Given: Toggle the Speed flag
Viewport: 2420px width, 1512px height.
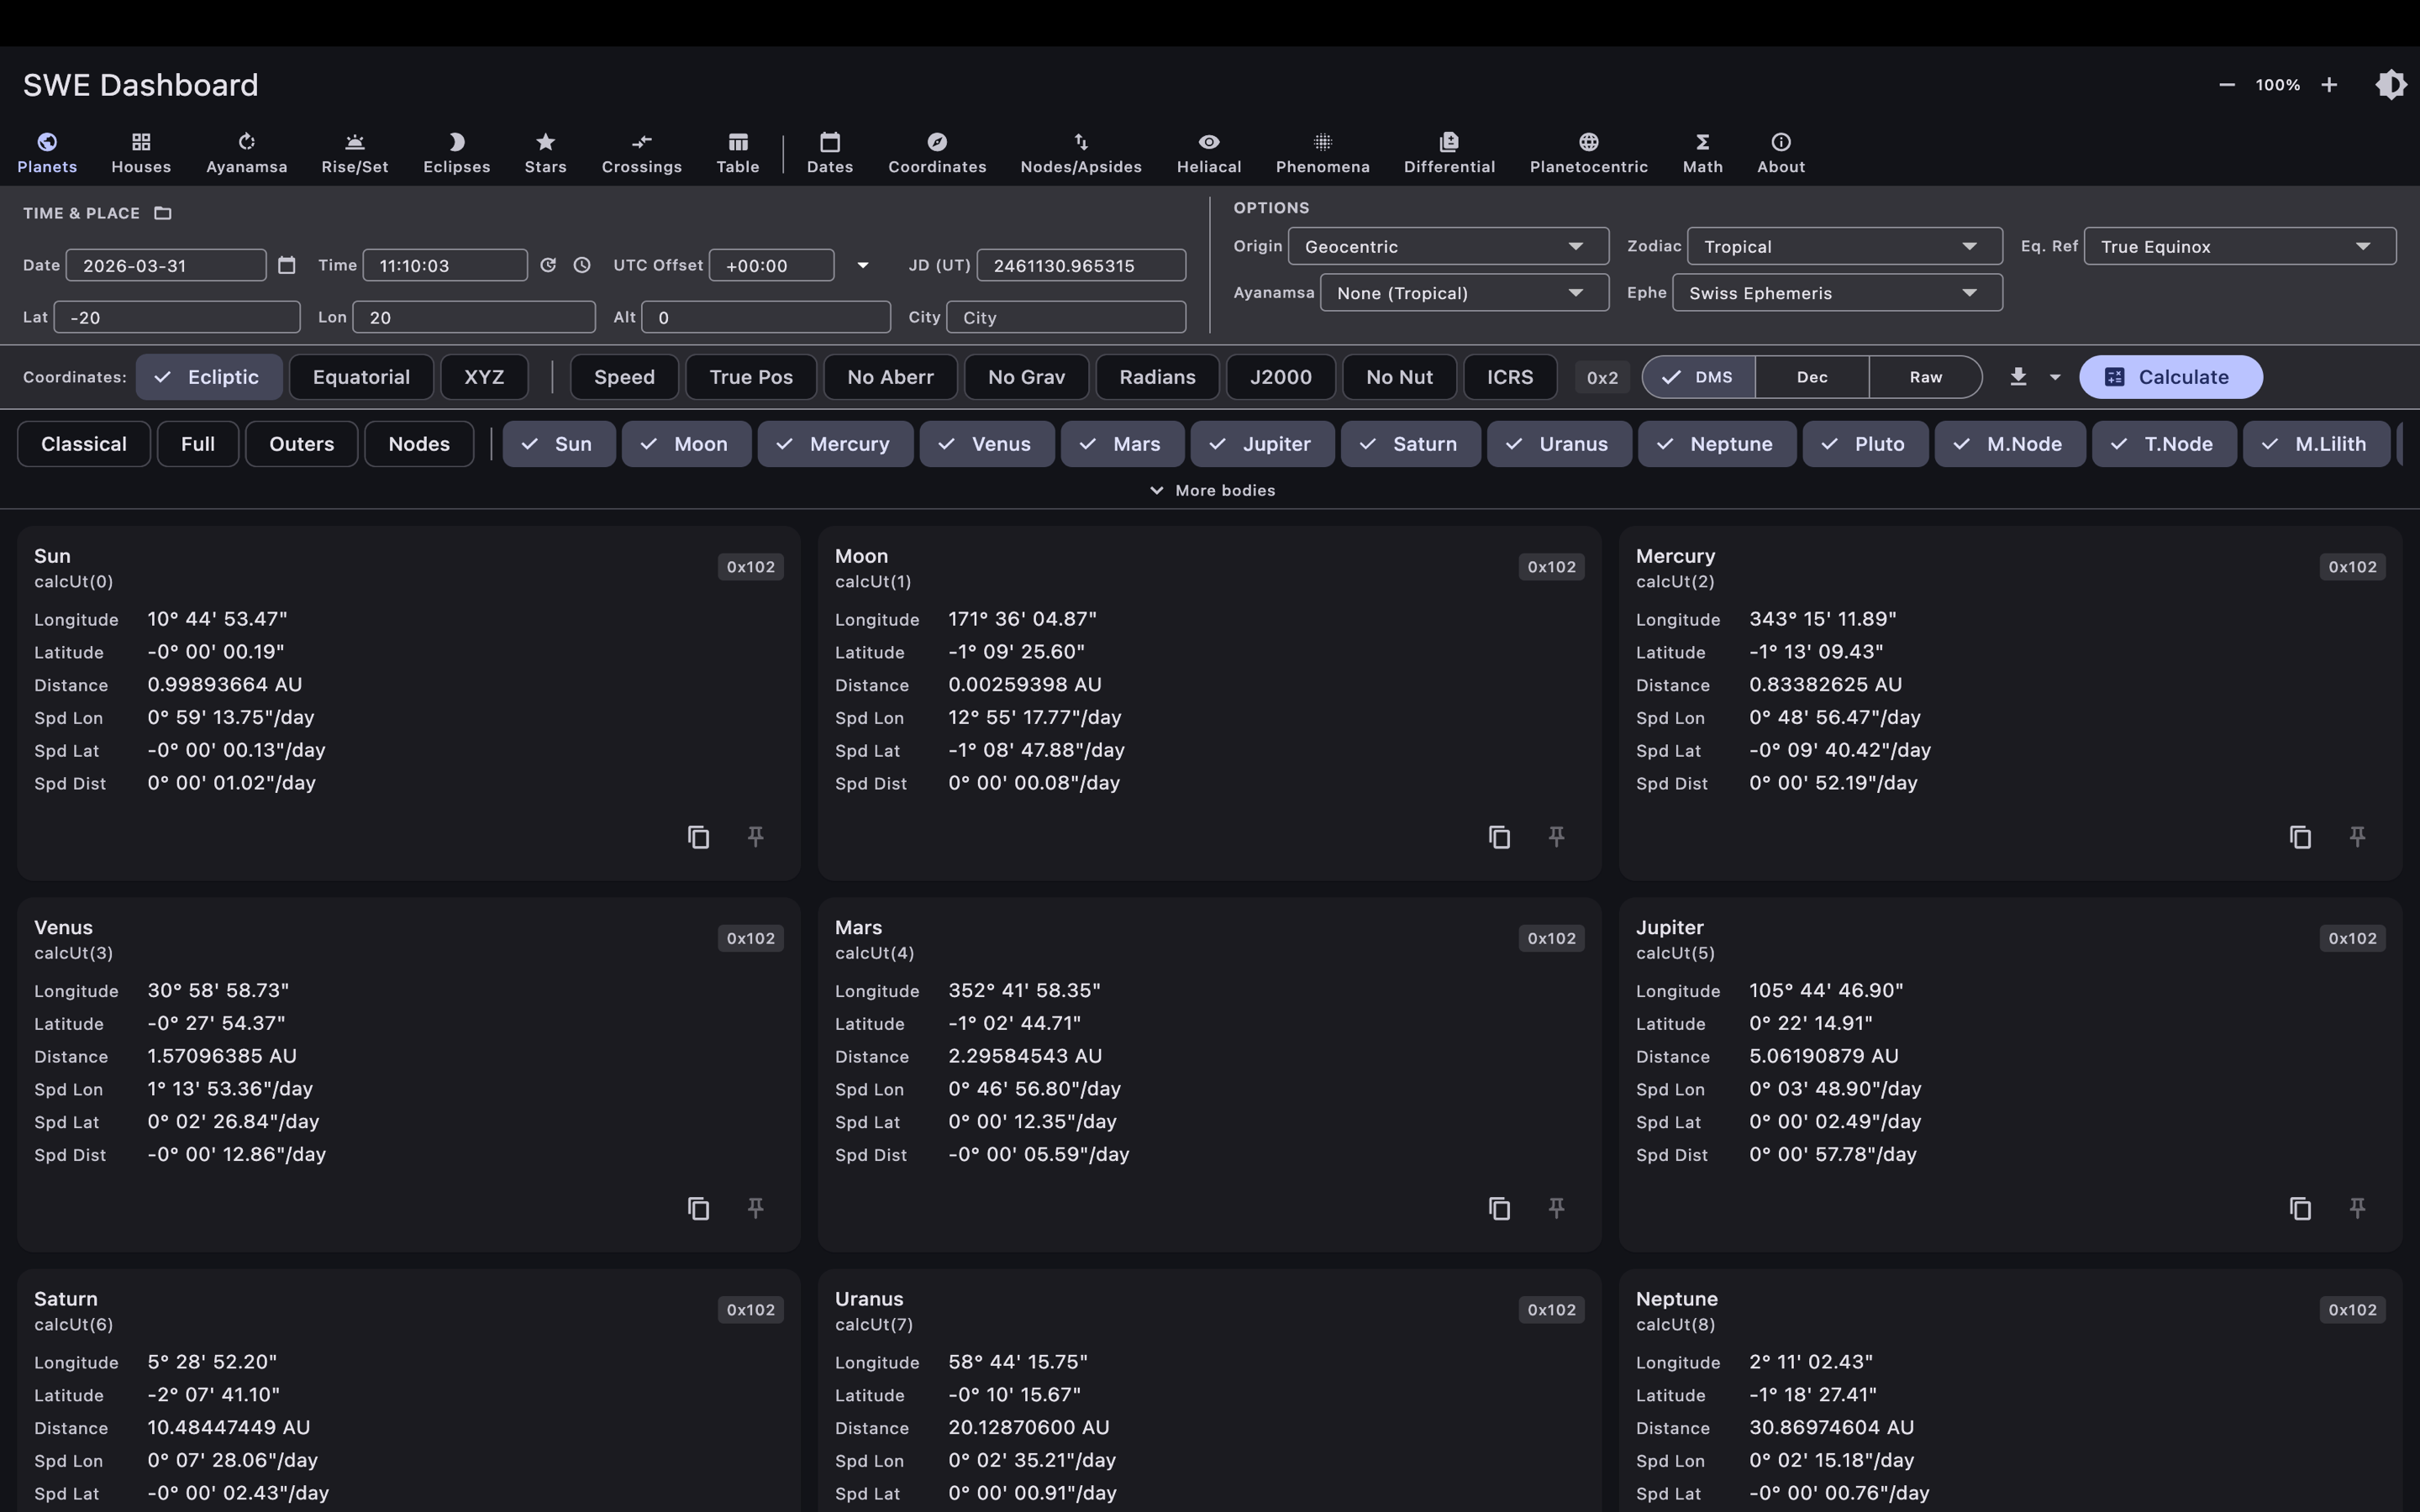Looking at the screenshot, I should coord(624,377).
